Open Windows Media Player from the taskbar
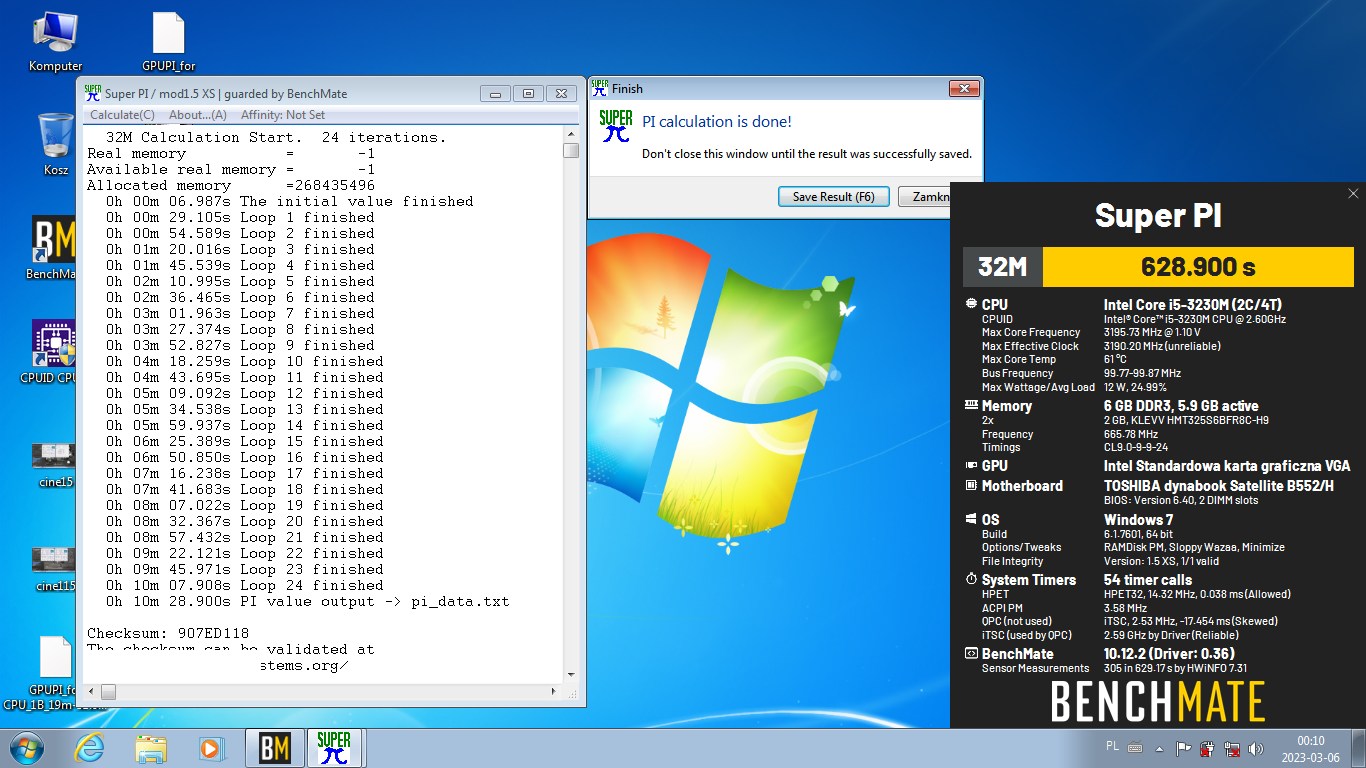This screenshot has height=768, width=1366. (x=210, y=748)
